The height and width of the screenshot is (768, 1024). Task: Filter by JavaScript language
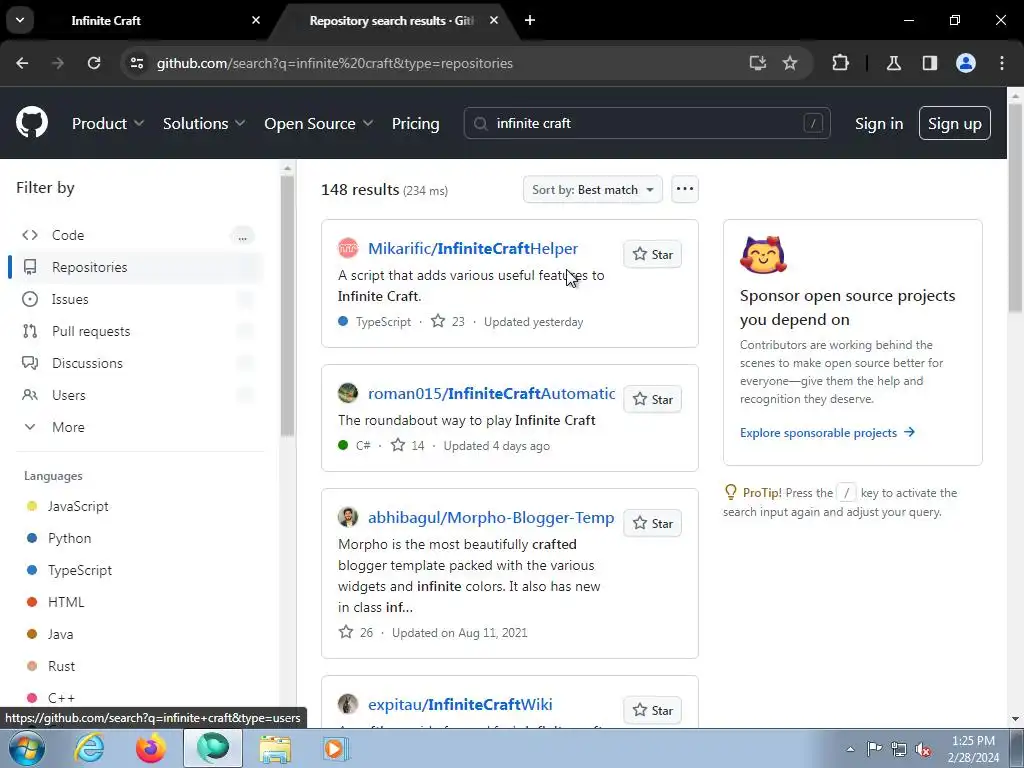(x=78, y=506)
